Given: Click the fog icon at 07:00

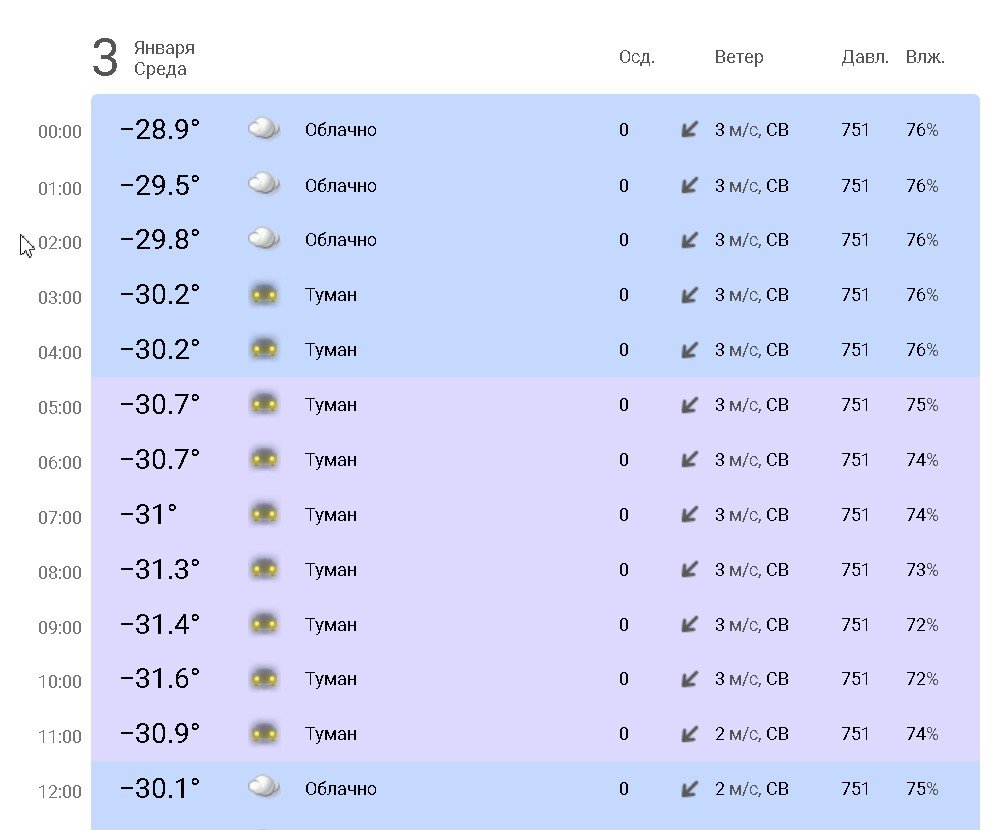Looking at the screenshot, I should click(264, 514).
